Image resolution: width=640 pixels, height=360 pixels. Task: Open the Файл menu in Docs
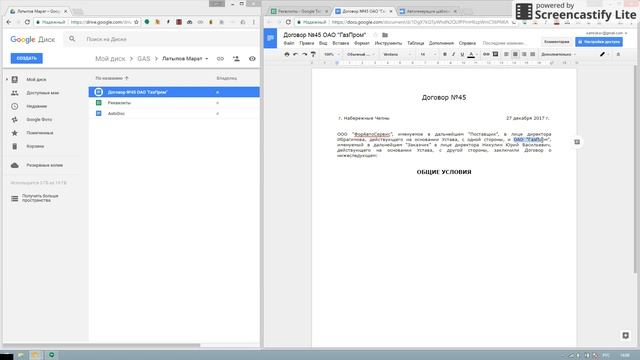(289, 43)
